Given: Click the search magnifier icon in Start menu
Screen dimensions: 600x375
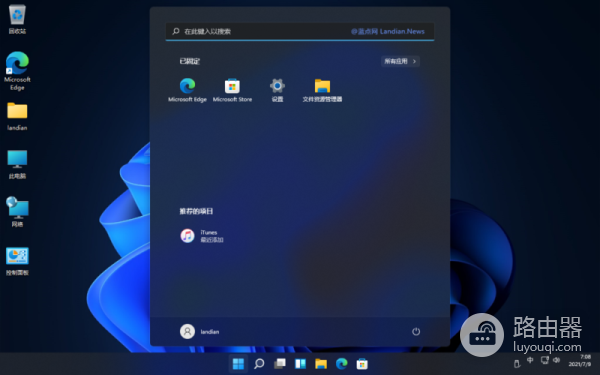Looking at the screenshot, I should point(176,31).
